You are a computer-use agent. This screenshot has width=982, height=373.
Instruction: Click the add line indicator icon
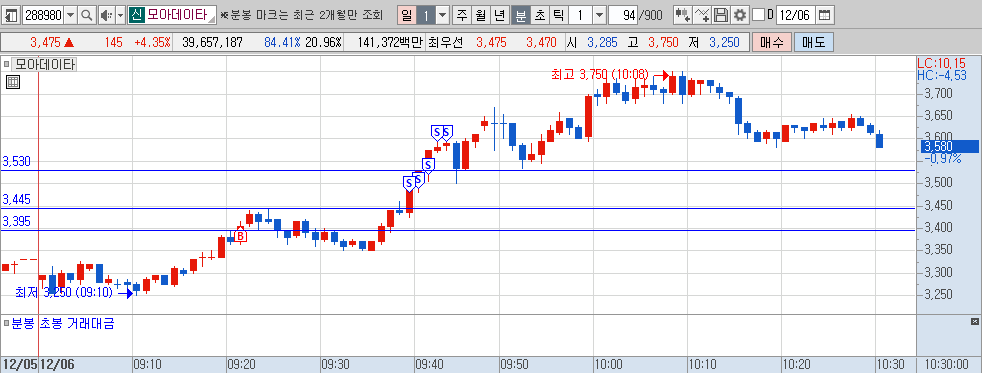point(702,14)
